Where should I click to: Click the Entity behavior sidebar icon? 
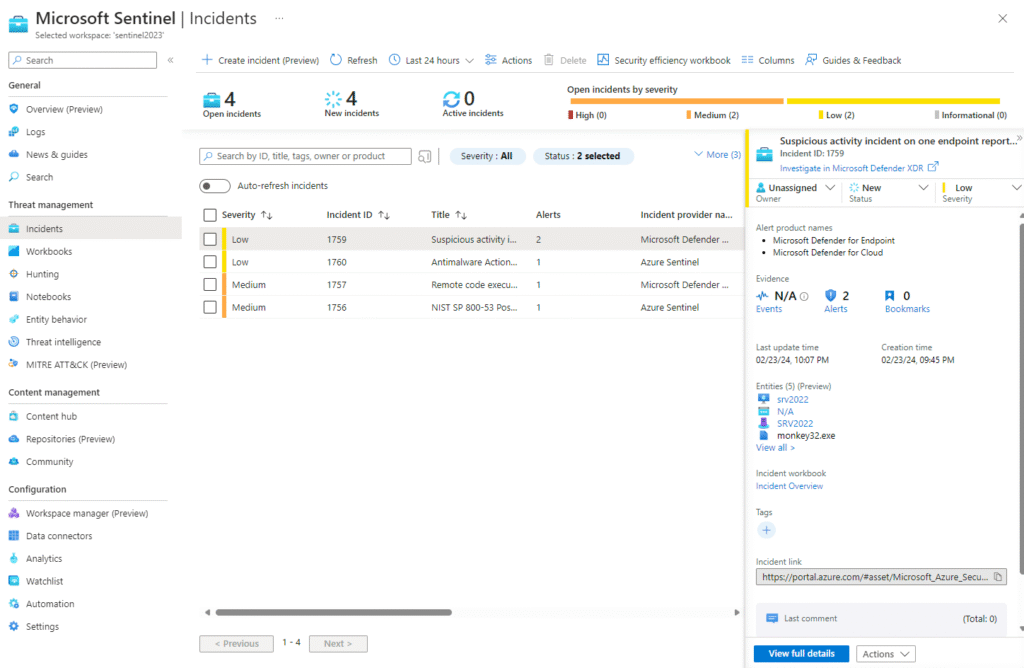pyautogui.click(x=14, y=319)
